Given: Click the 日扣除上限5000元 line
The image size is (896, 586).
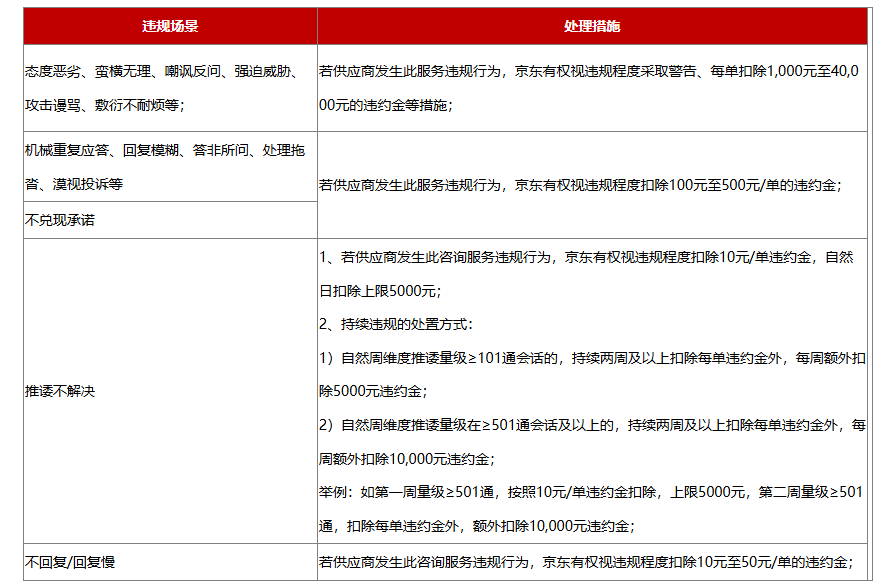Looking at the screenshot, I should click(380, 290).
